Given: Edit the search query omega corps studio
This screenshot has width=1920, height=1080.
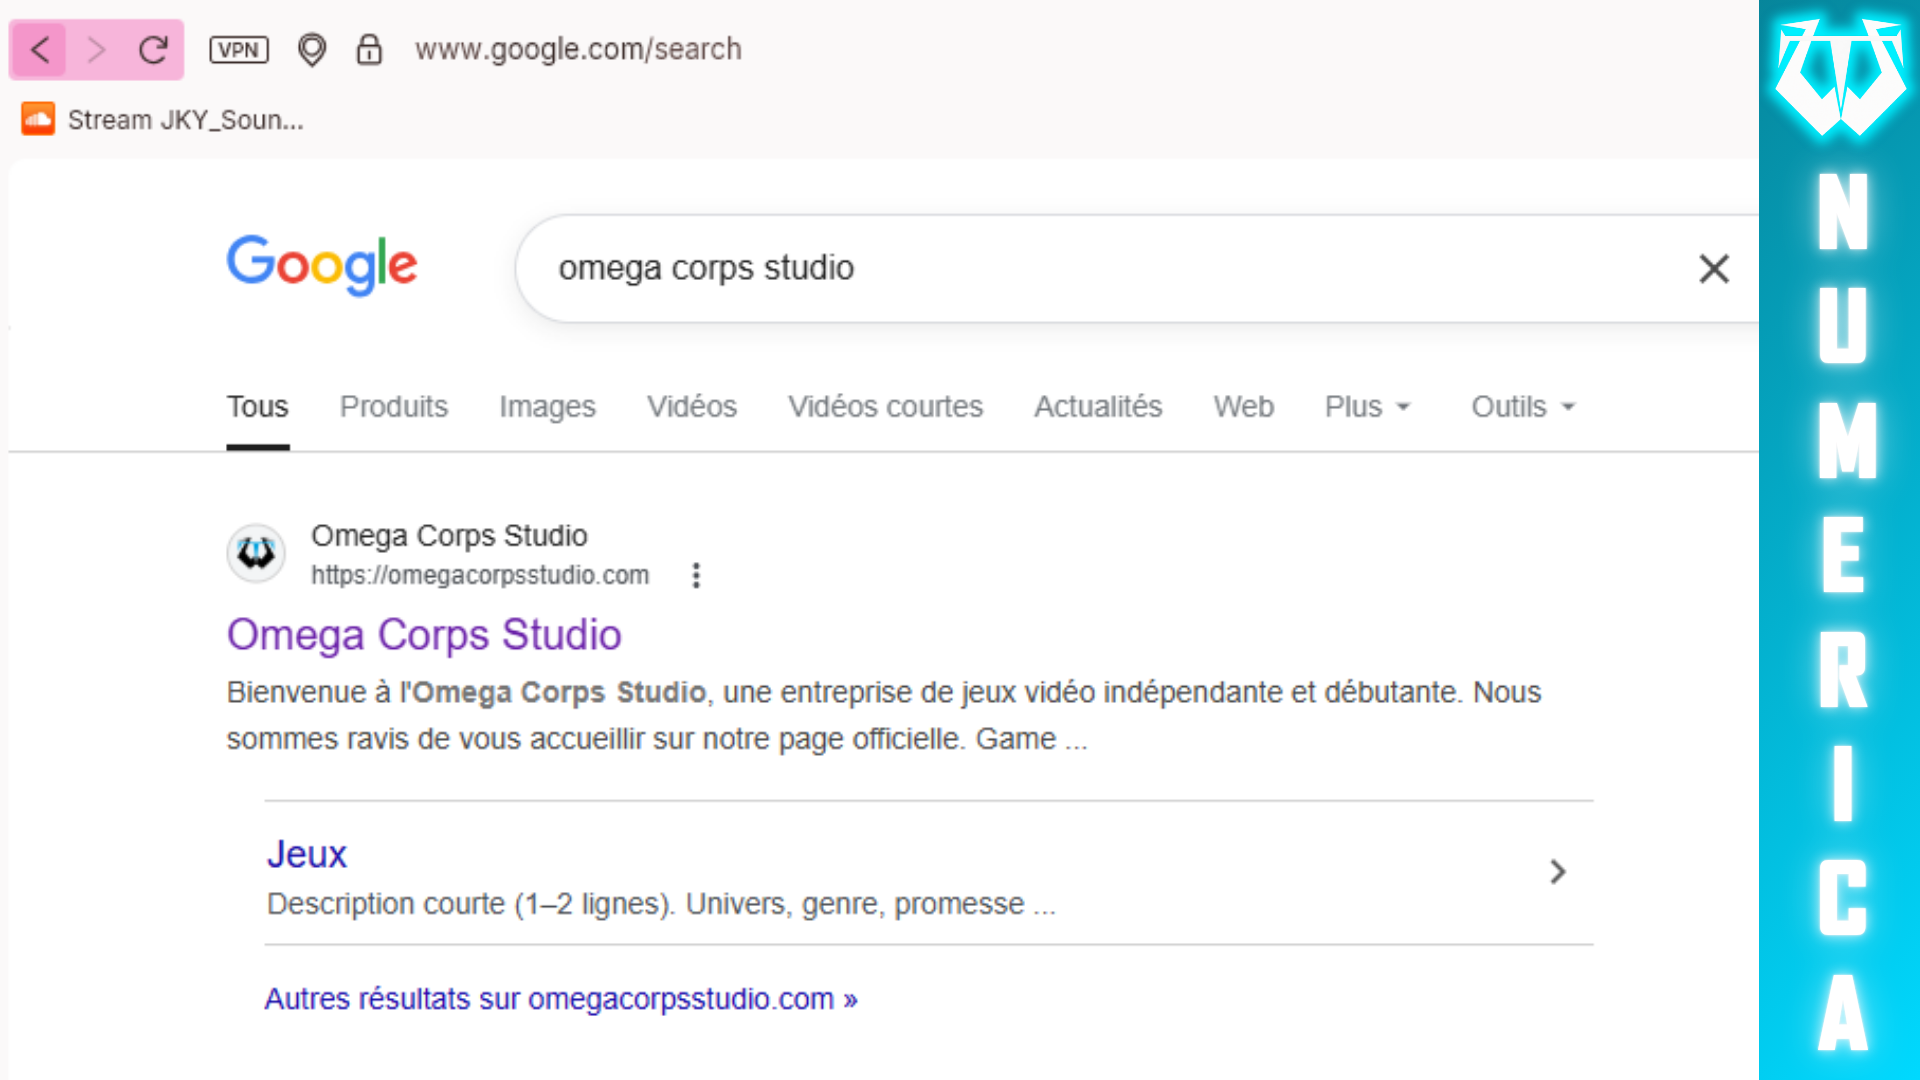Looking at the screenshot, I should 706,268.
